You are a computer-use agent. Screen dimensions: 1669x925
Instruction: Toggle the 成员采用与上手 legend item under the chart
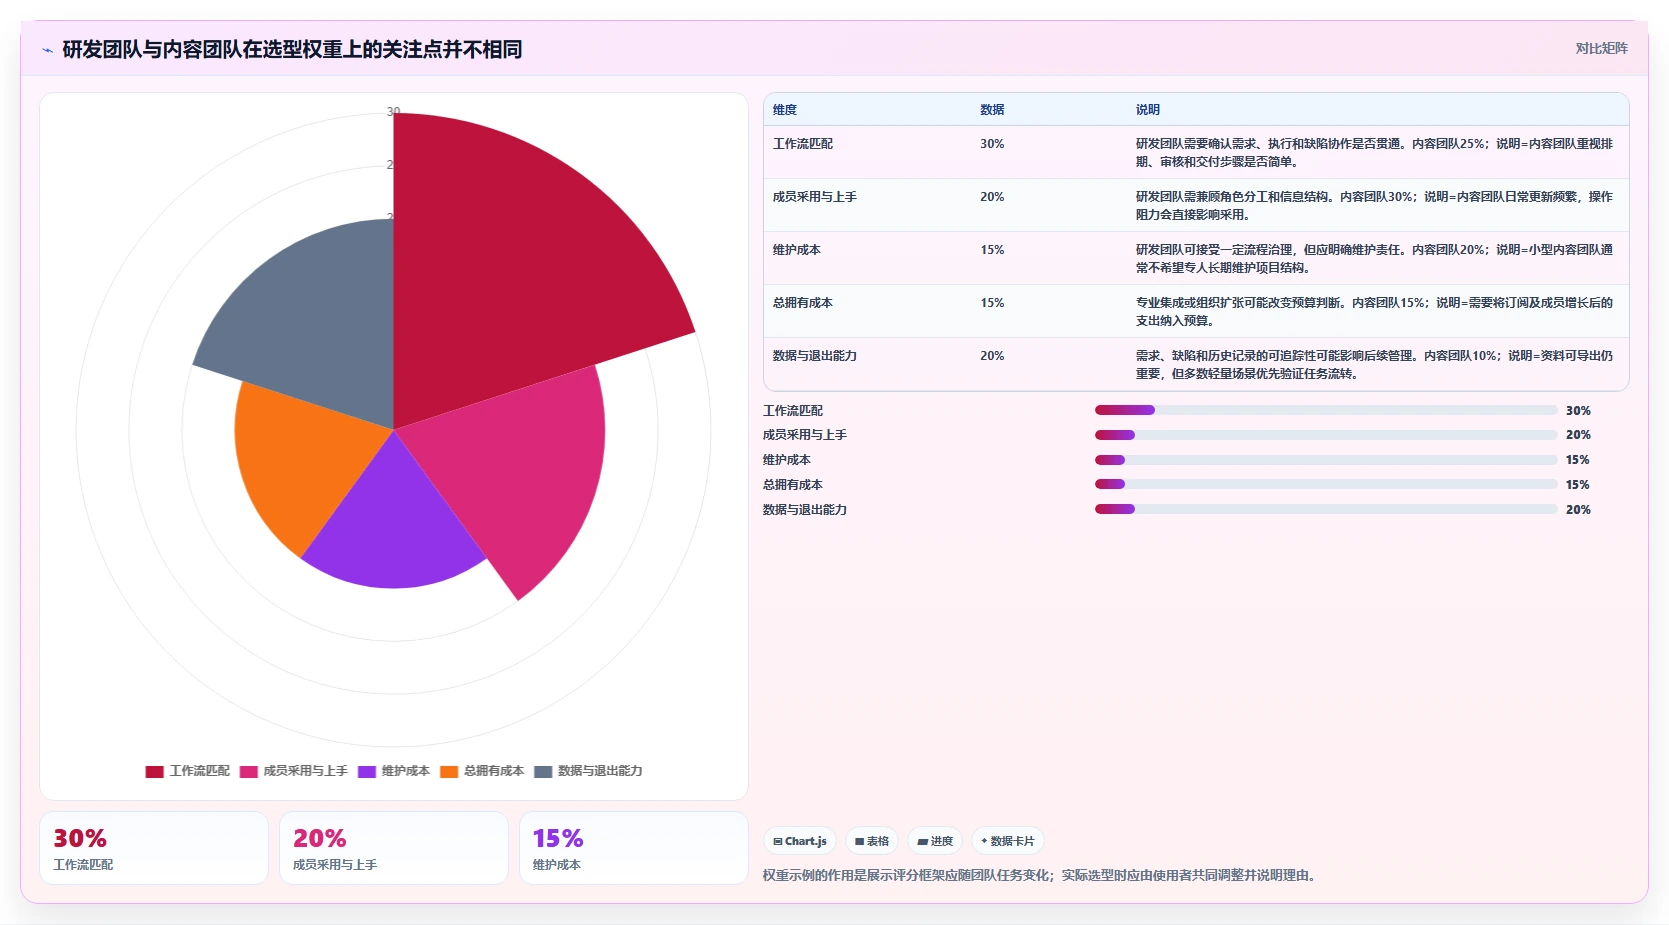tap(294, 771)
